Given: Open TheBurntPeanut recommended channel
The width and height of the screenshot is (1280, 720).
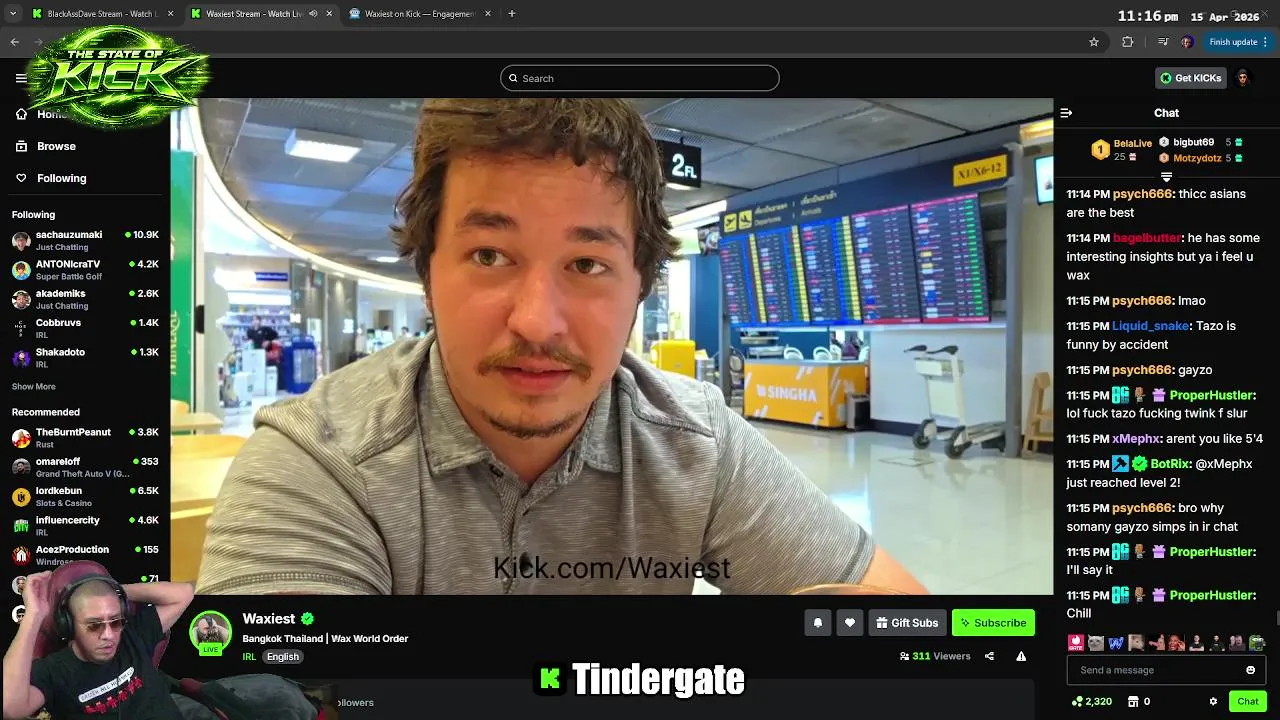Looking at the screenshot, I should (x=85, y=437).
